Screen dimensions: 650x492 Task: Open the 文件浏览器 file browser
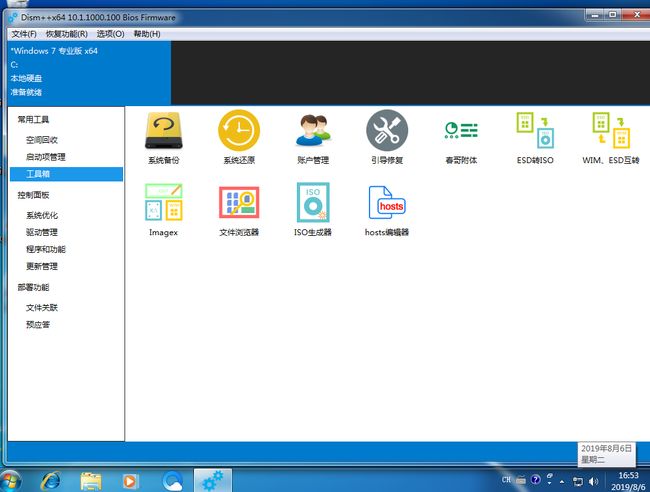click(x=239, y=210)
